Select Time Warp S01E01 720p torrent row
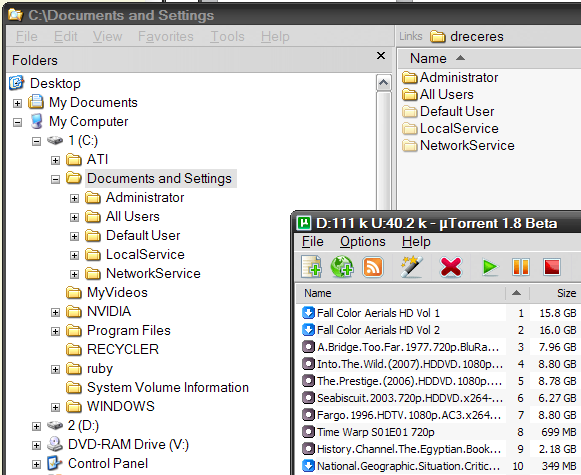581x475 pixels. click(439, 432)
